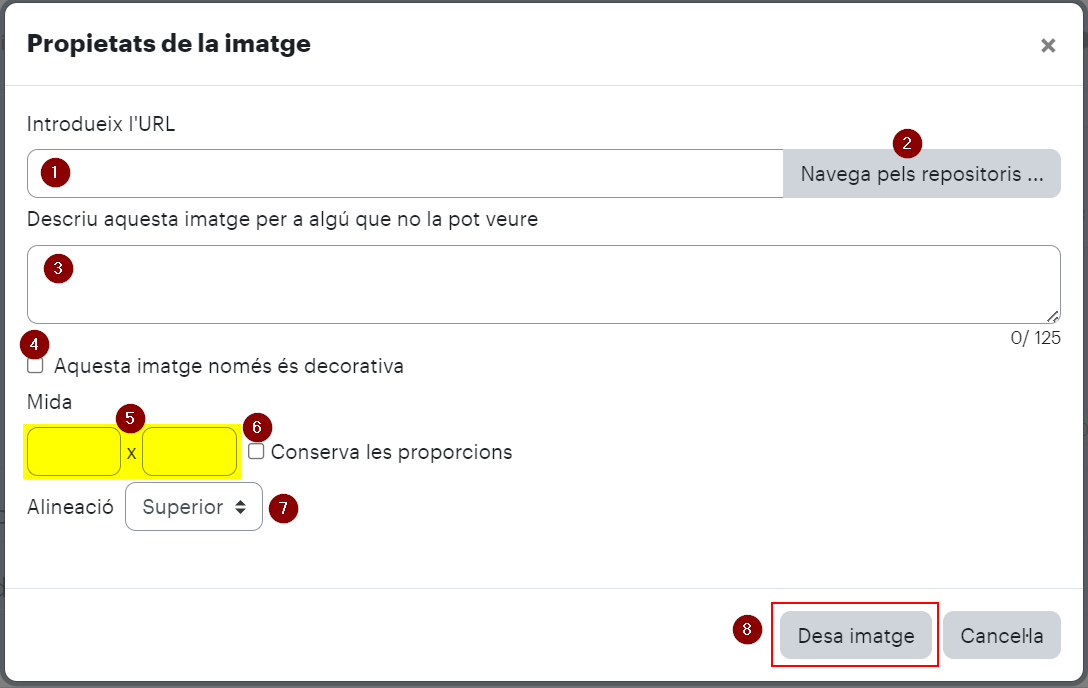
Task: Tick 'Aquesta imatge només és decorativa' checkbox
Action: point(35,366)
